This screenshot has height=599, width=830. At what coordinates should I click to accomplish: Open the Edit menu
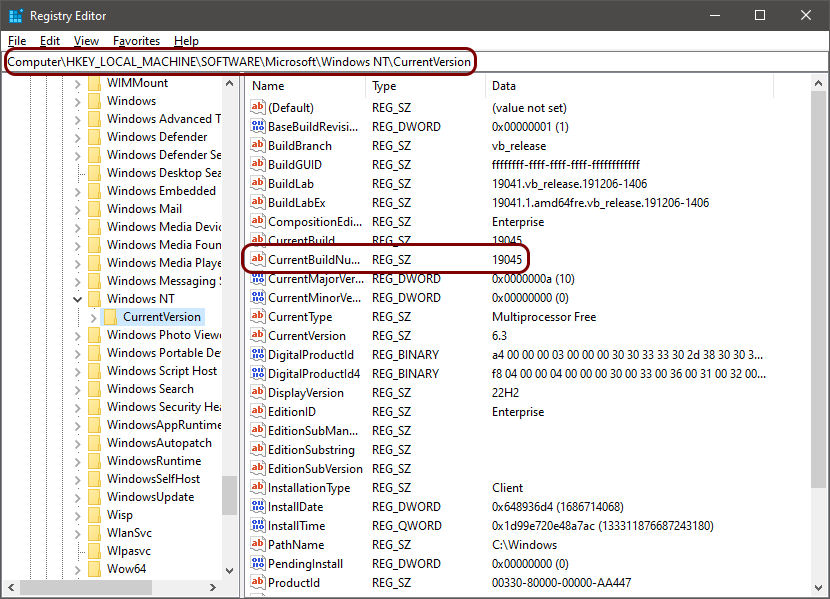coord(50,41)
